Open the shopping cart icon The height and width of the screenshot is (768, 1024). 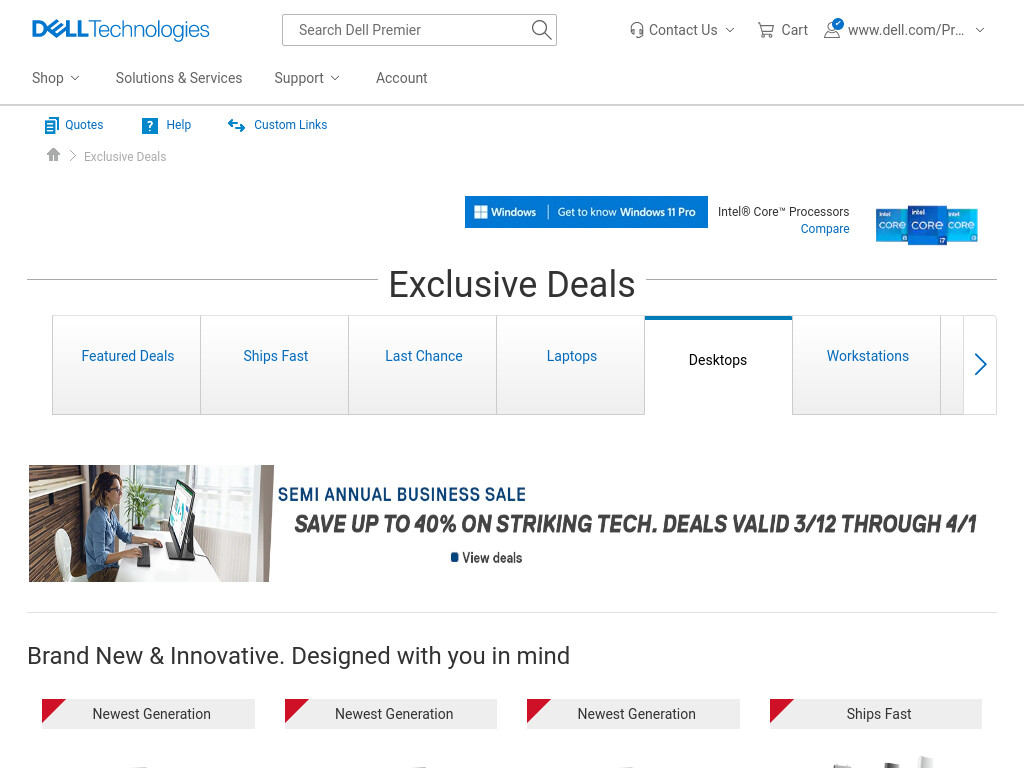click(765, 30)
